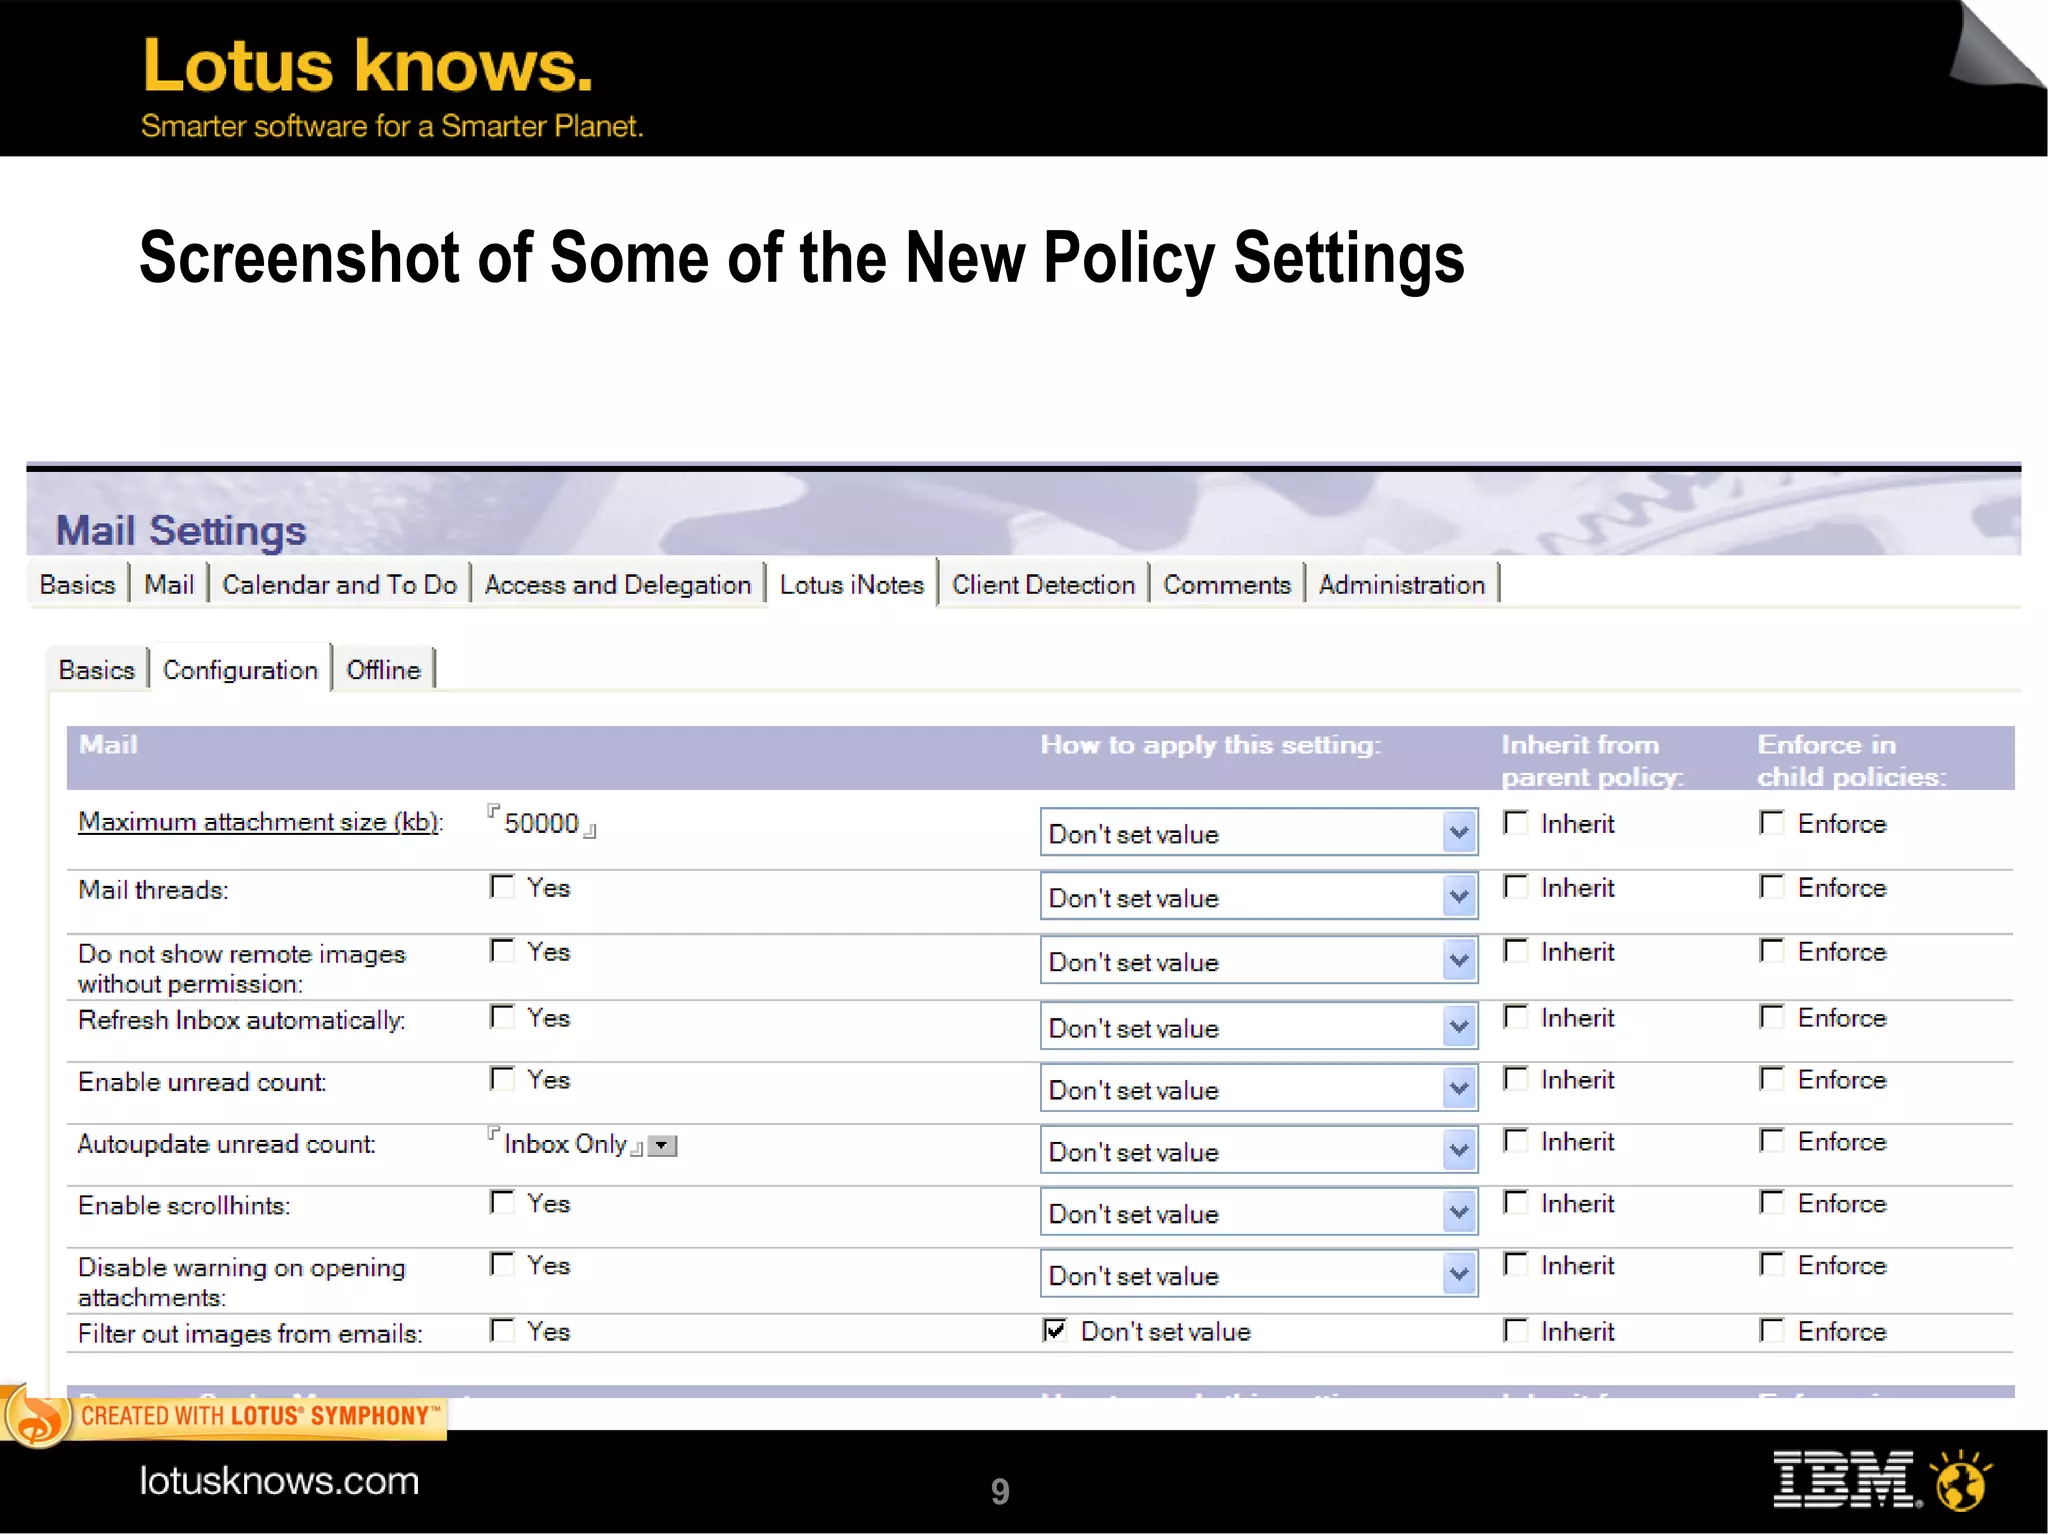
Task: Open Enable unread count apply-setting dropdown
Action: 1259,1088
